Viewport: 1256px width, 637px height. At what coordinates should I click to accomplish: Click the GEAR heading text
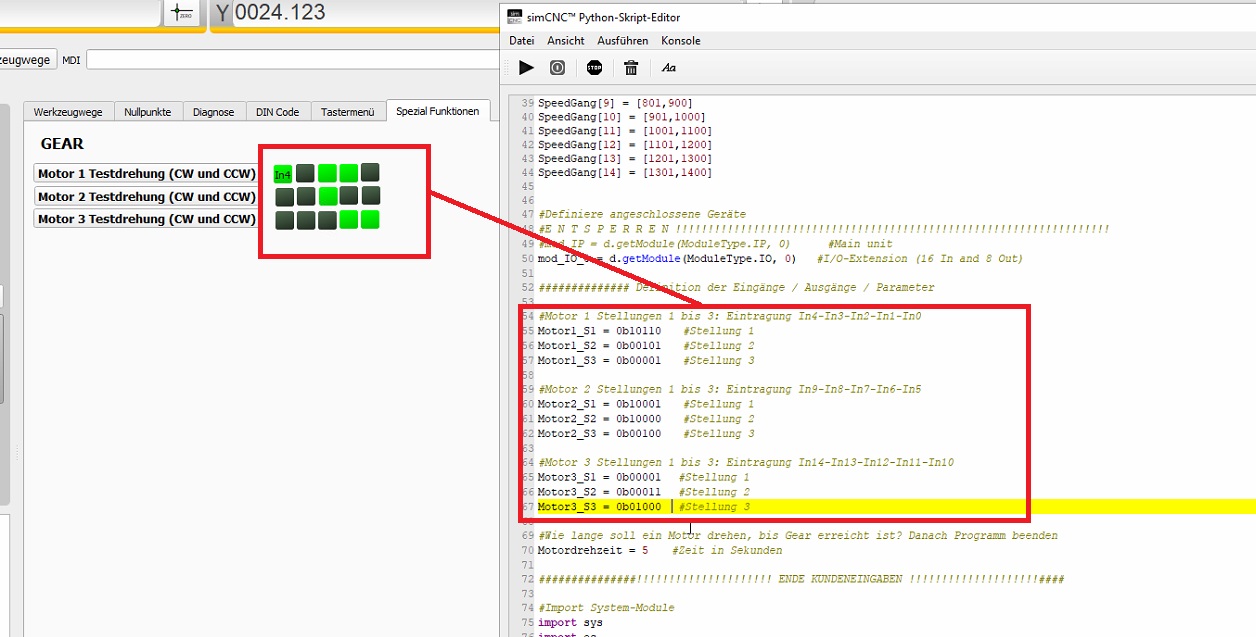[62, 144]
